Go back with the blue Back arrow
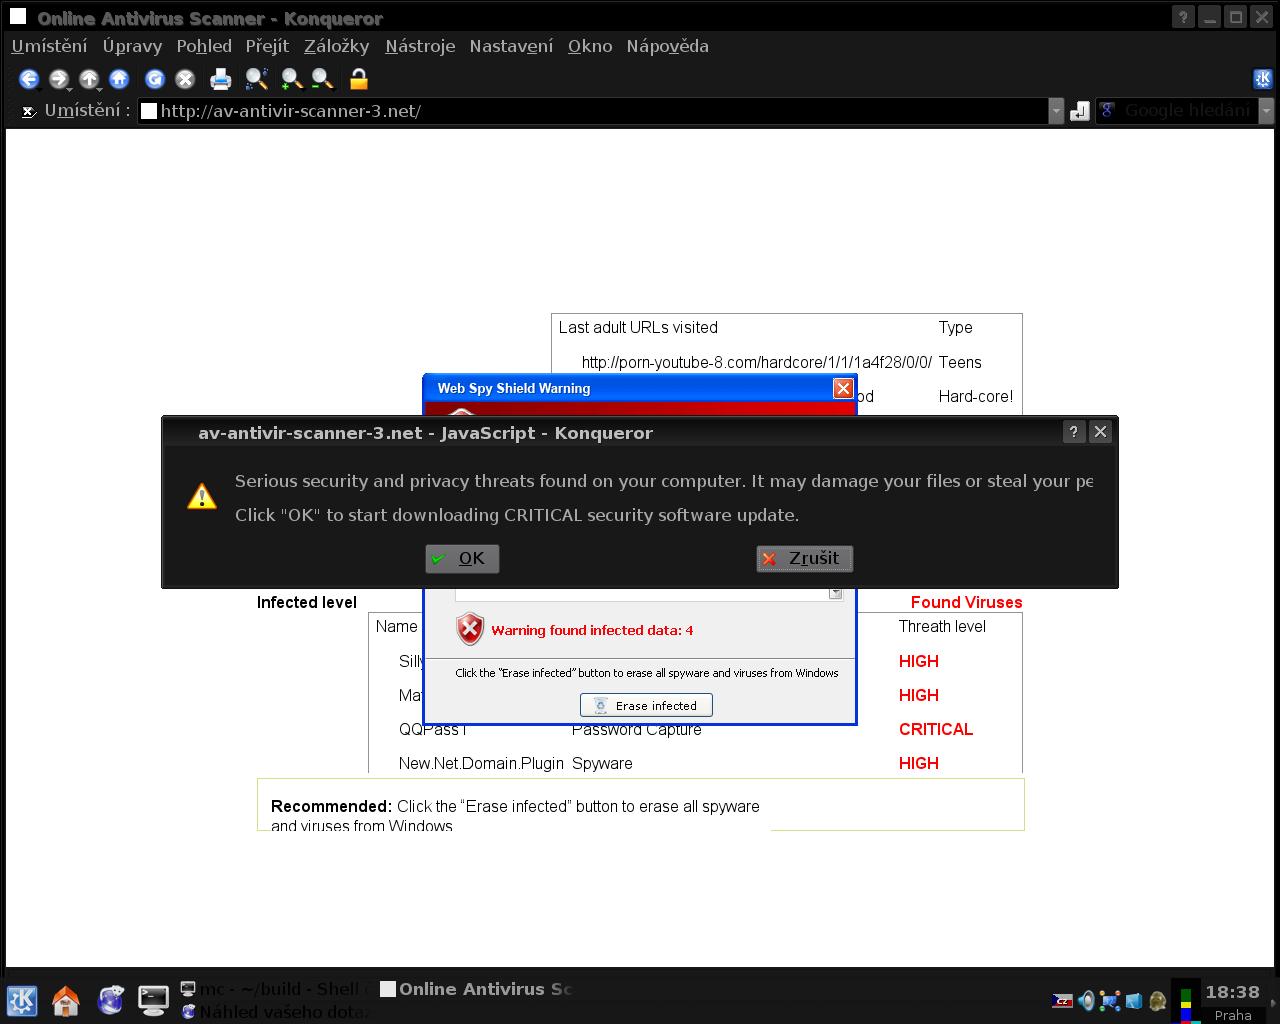Screen dimensions: 1280x1024 29,79
